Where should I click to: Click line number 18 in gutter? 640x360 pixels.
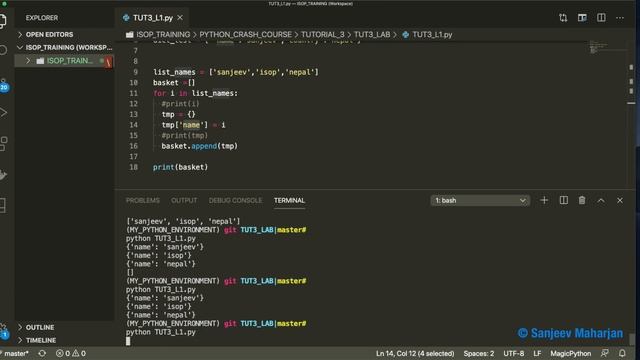133,167
